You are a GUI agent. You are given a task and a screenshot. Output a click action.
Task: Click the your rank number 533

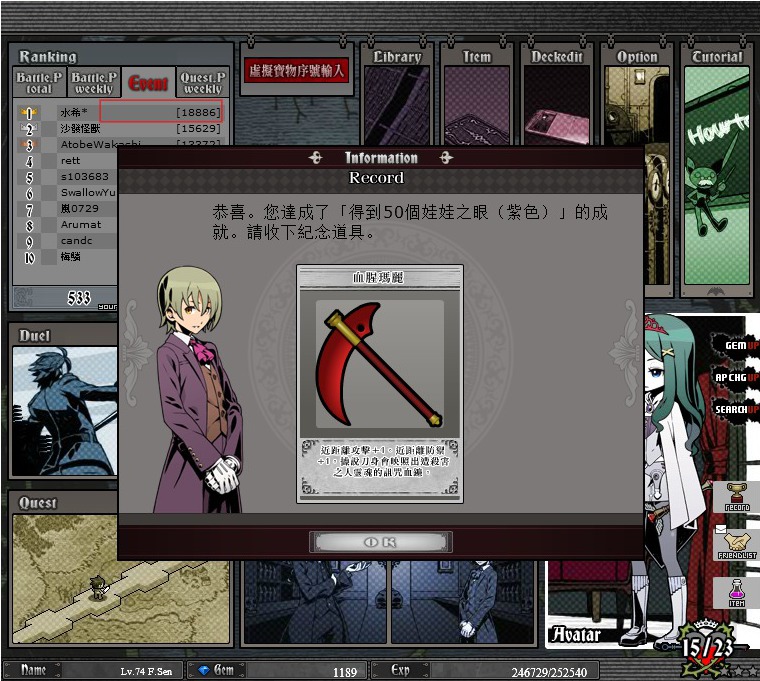79,298
